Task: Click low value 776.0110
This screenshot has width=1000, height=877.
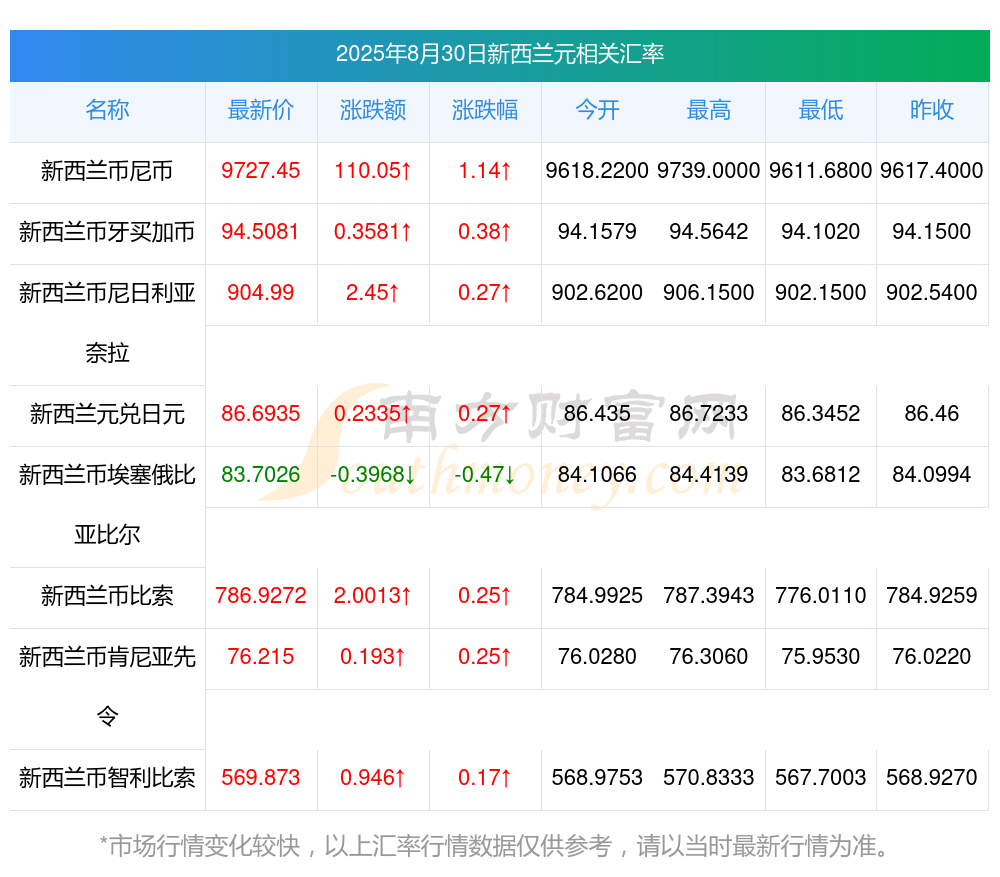Action: [821, 596]
